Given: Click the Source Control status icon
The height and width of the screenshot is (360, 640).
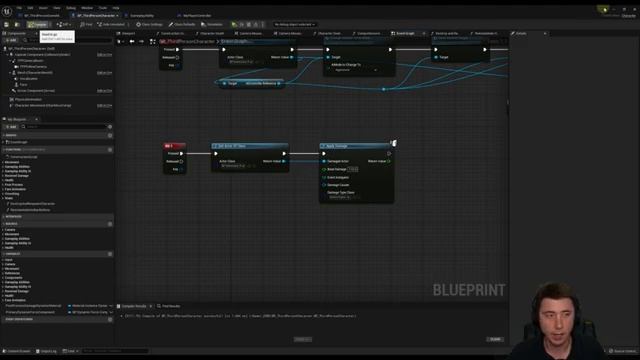Looking at the screenshot, I should 622,351.
